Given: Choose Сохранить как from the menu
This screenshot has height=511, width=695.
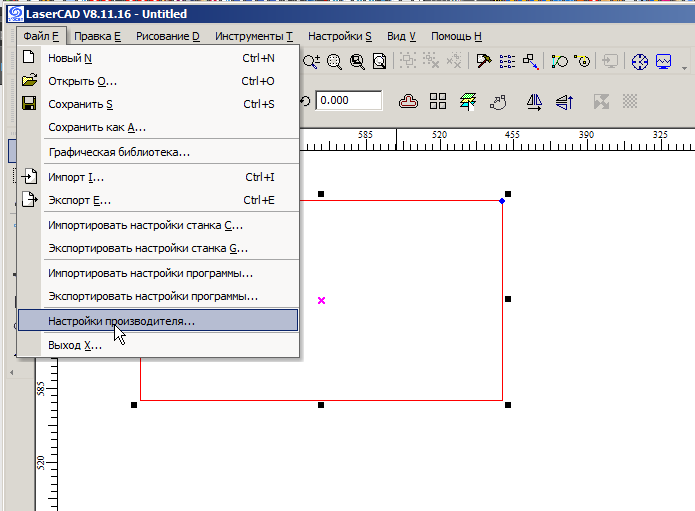Looking at the screenshot, I should click(x=97, y=127).
